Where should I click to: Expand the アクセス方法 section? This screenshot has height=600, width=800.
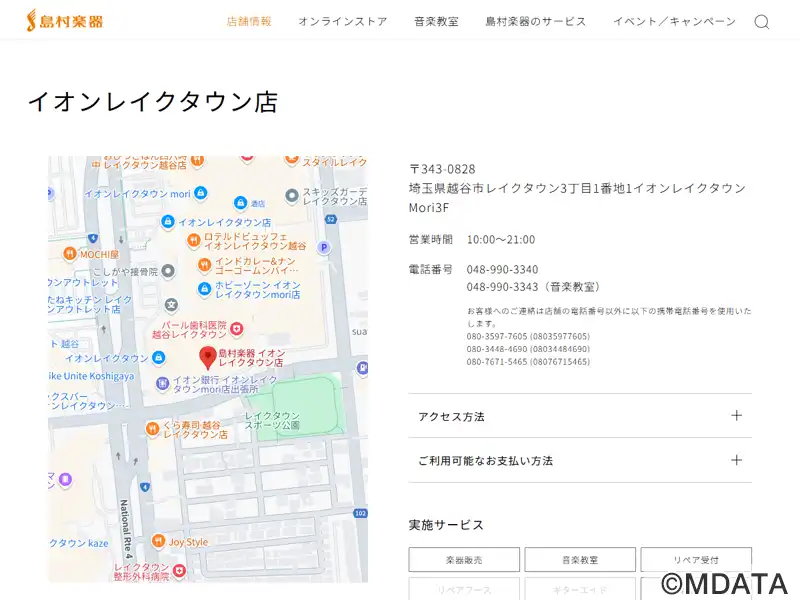point(580,416)
